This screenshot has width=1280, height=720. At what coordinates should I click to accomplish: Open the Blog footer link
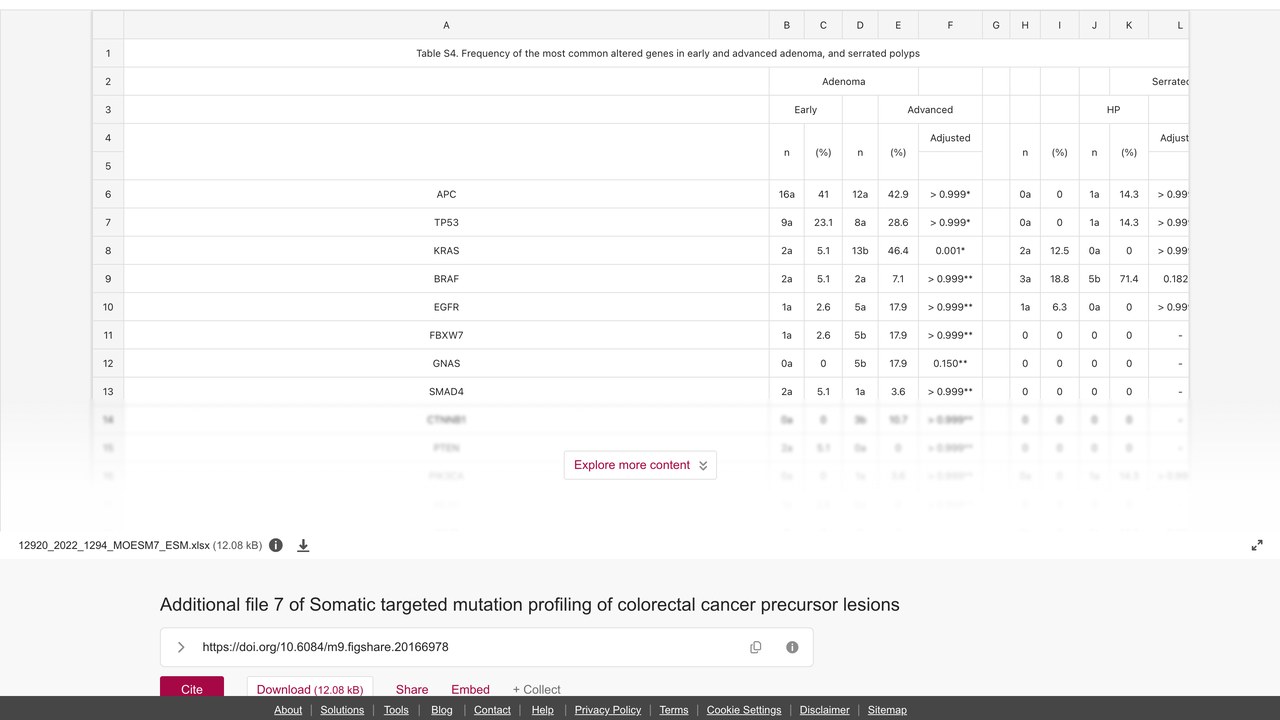pos(442,710)
